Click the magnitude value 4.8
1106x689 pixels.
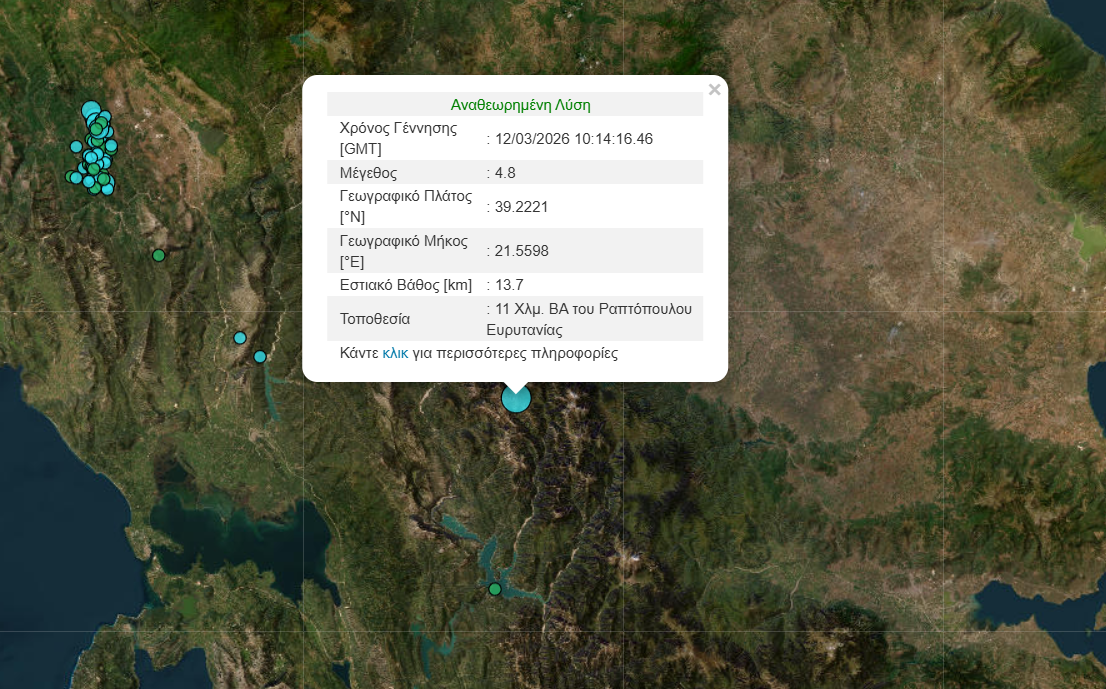(x=504, y=172)
